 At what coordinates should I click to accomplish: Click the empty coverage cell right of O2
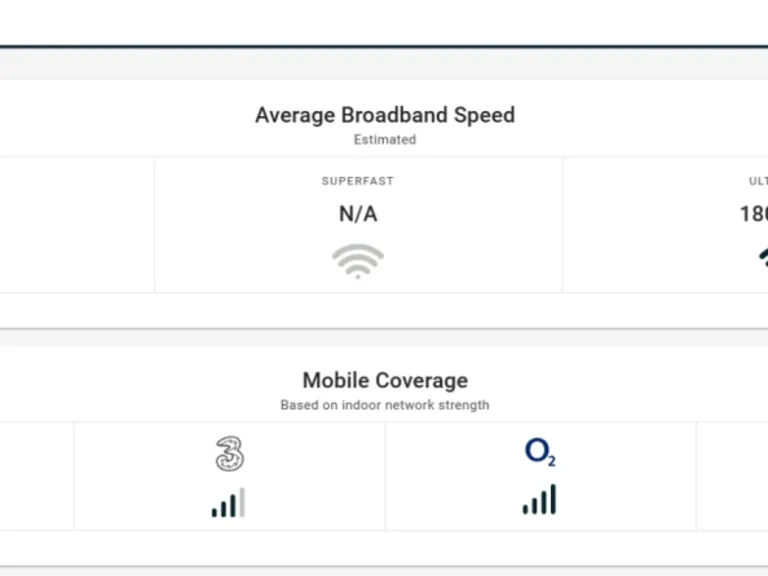732,476
